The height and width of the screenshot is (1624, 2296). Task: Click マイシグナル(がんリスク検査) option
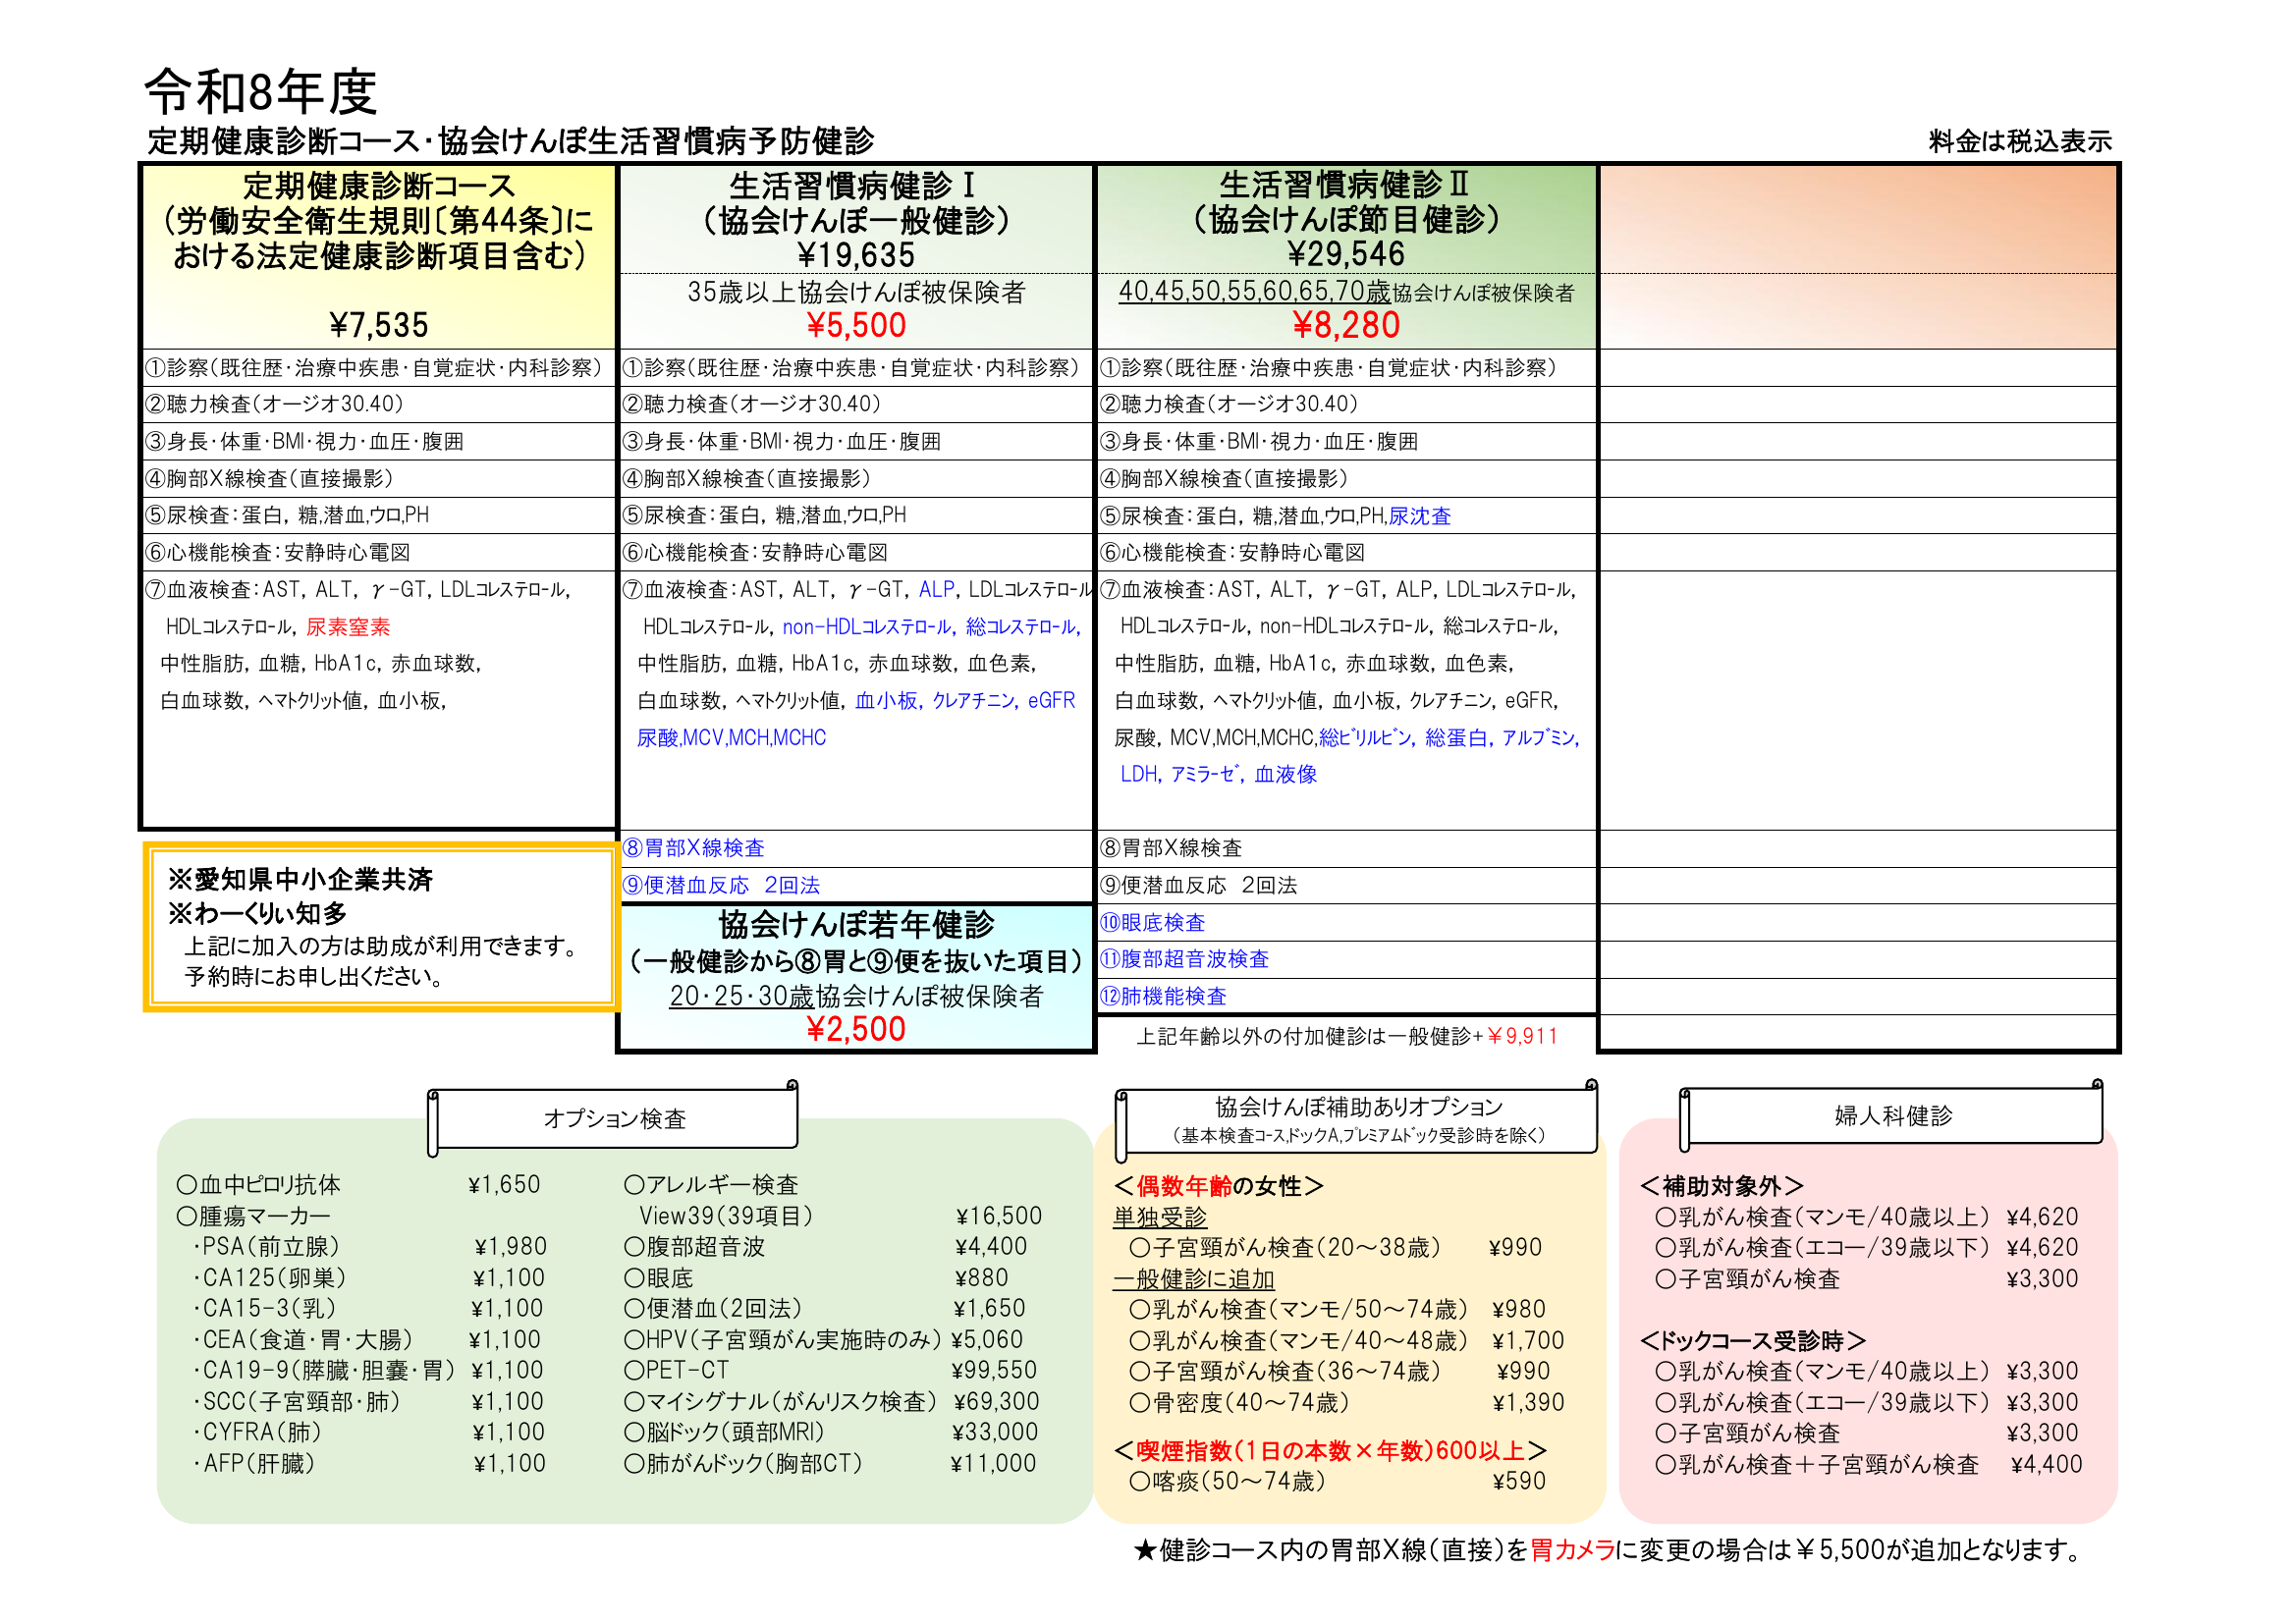click(832, 1402)
